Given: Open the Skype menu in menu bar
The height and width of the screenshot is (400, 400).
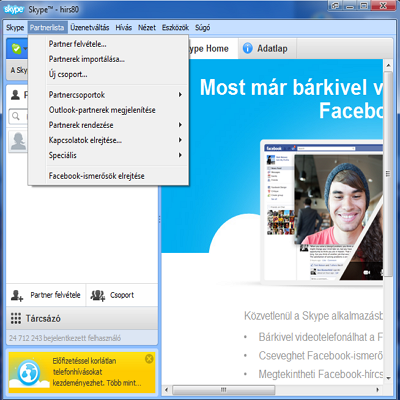Looking at the screenshot, I should [15, 28].
